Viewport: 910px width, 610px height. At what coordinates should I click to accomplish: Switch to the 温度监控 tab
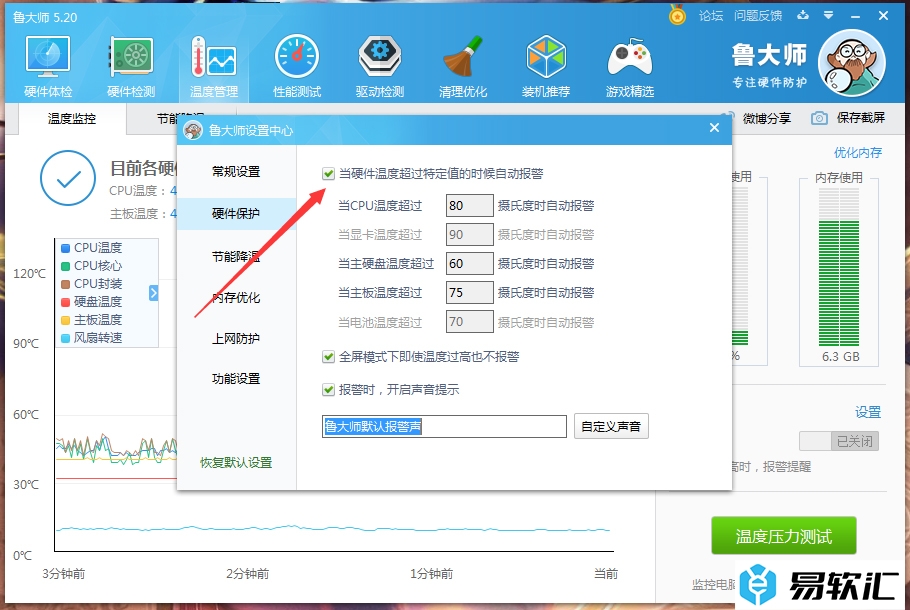pos(72,119)
